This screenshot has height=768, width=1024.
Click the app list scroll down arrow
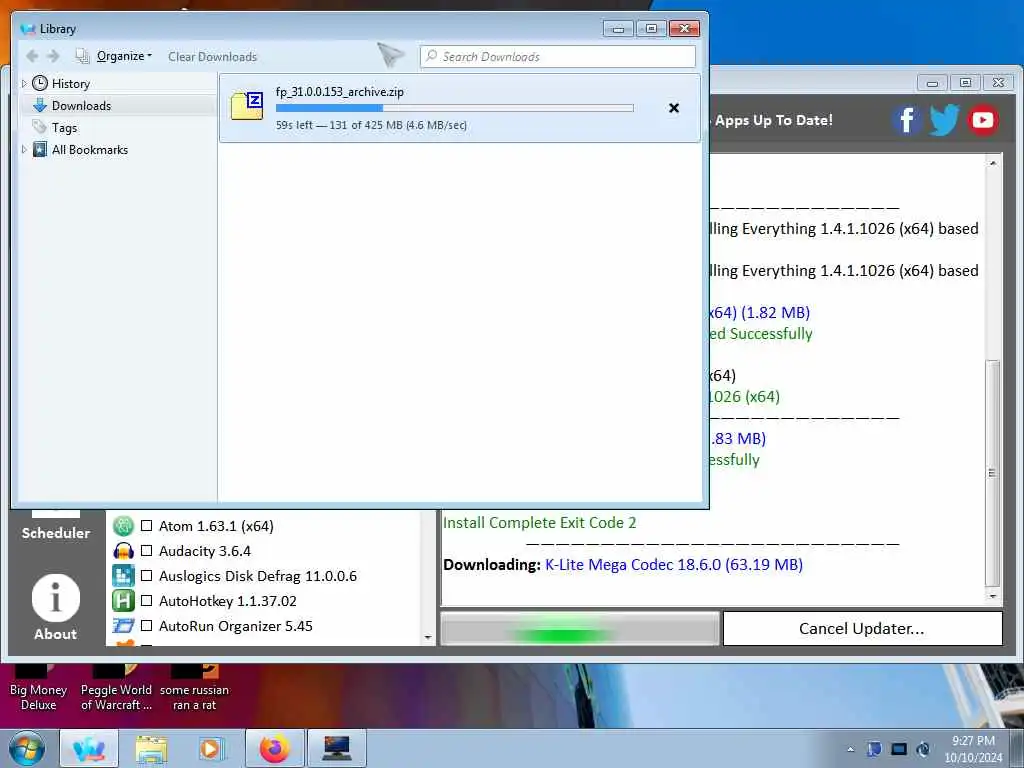tap(428, 637)
